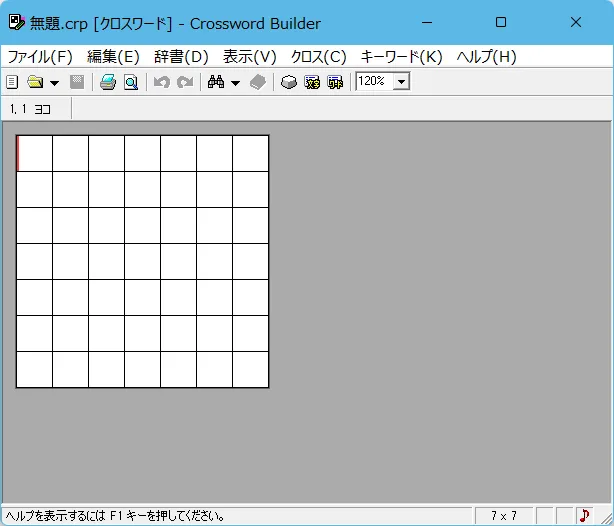The image size is (614, 526).
Task: Select the top-left grid cell with cursor
Action: coord(34,153)
